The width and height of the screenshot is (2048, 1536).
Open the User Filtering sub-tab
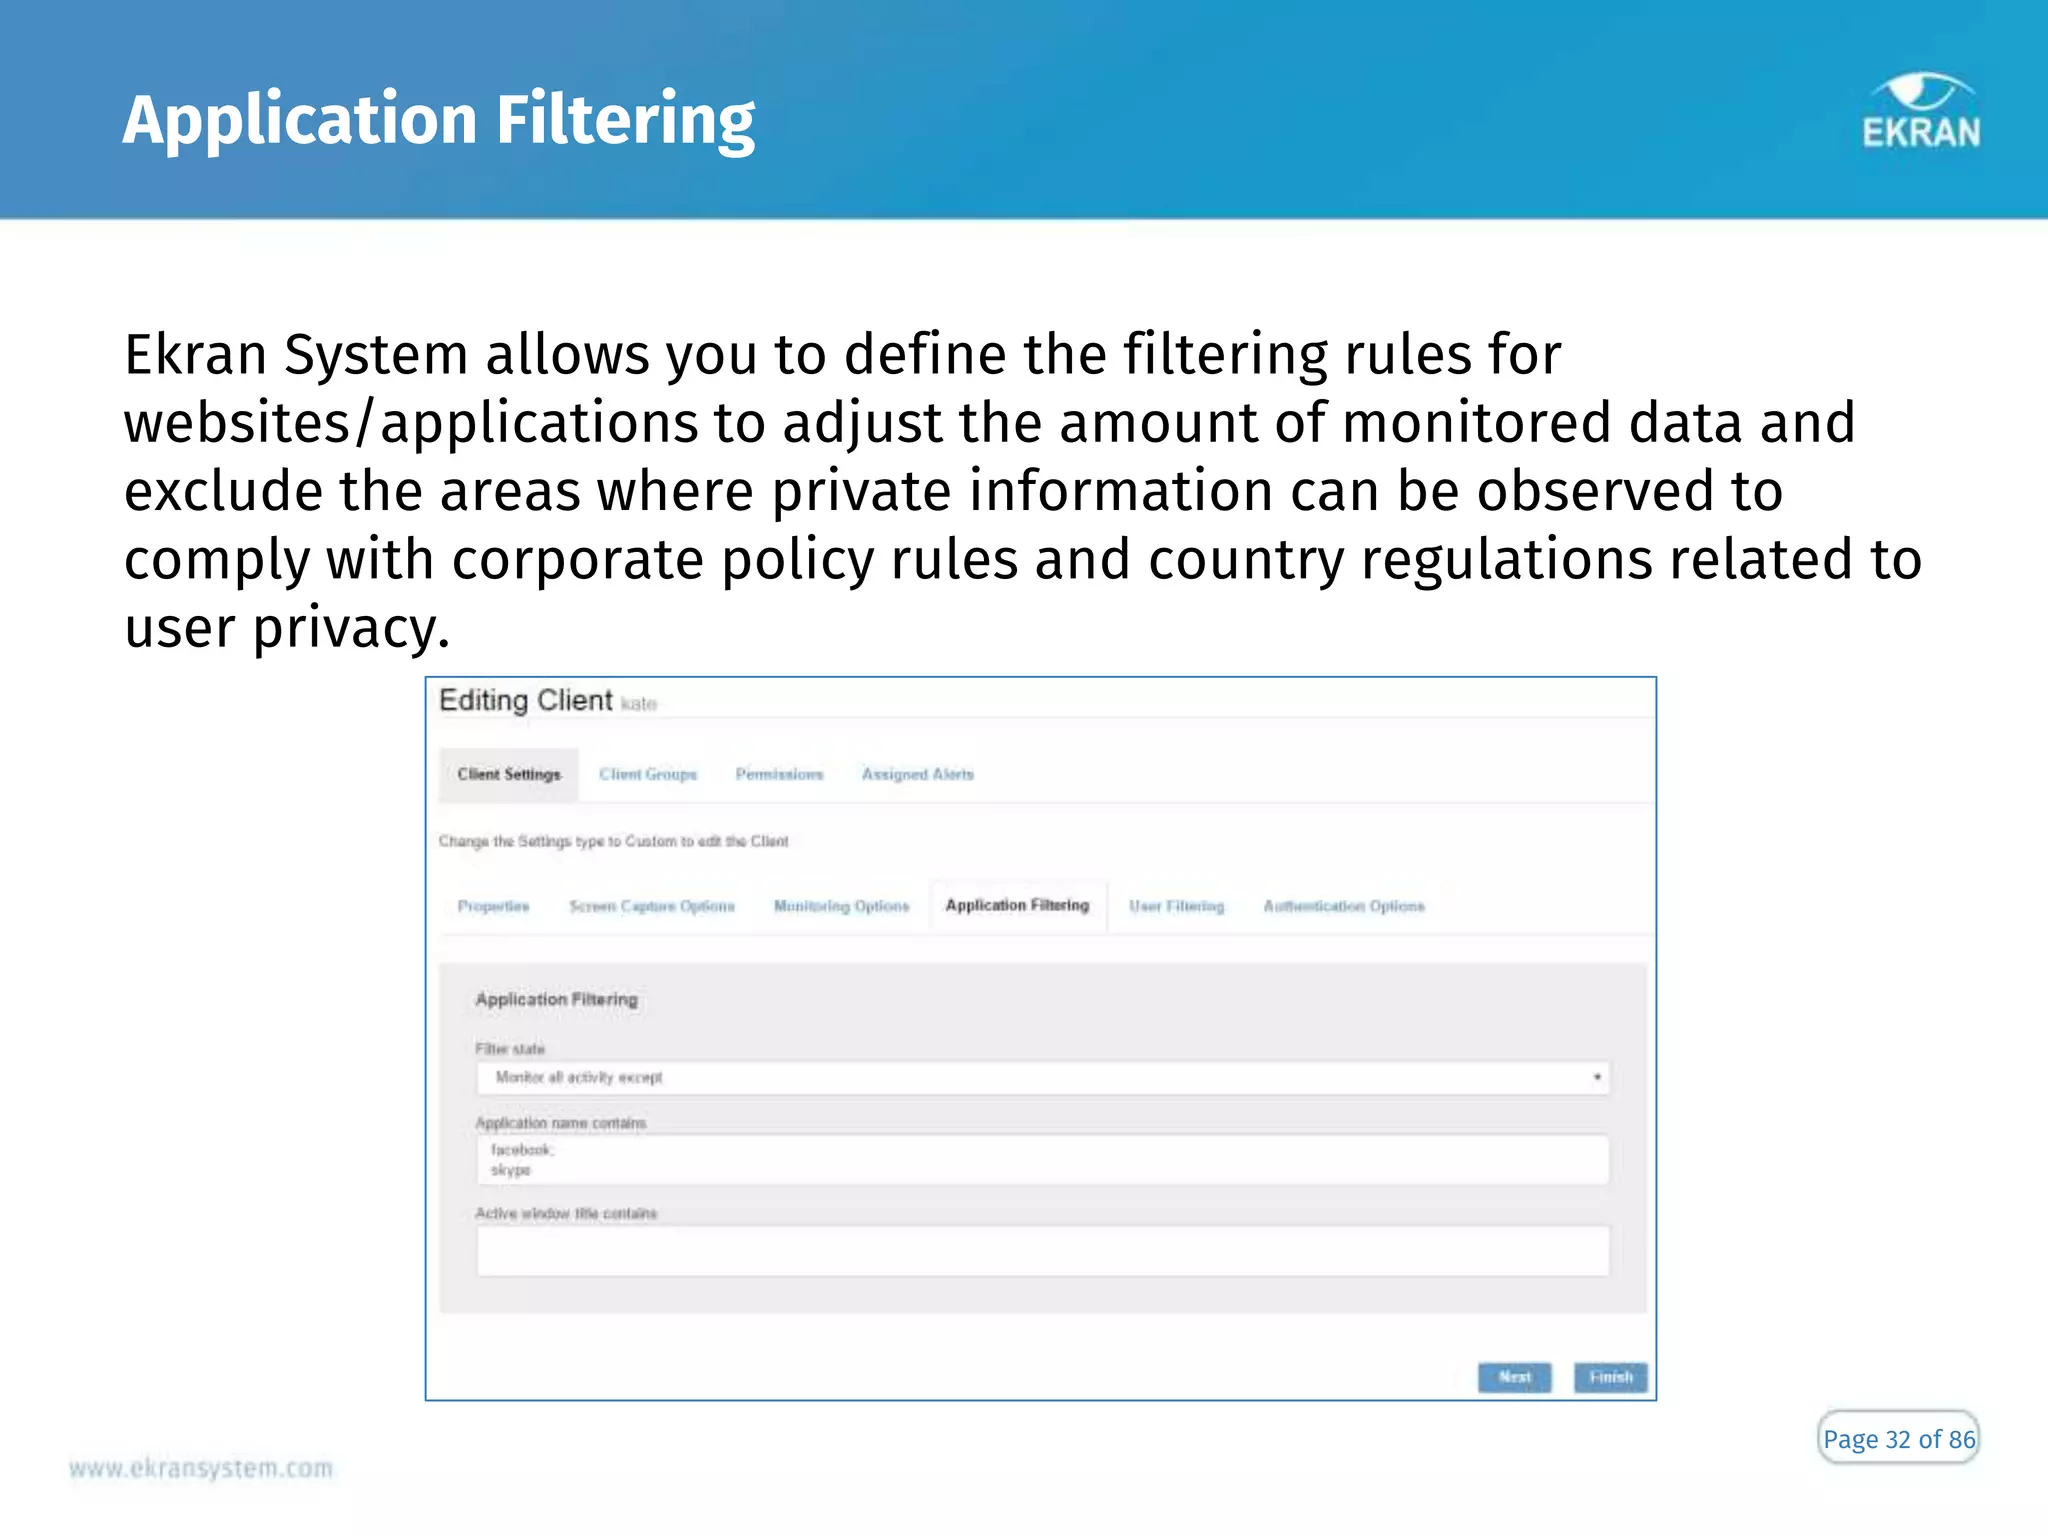1176,906
